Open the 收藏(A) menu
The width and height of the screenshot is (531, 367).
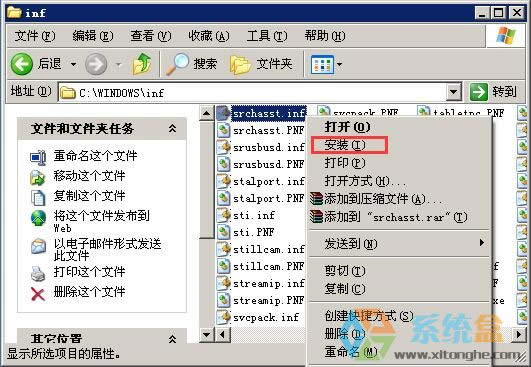[x=209, y=36]
